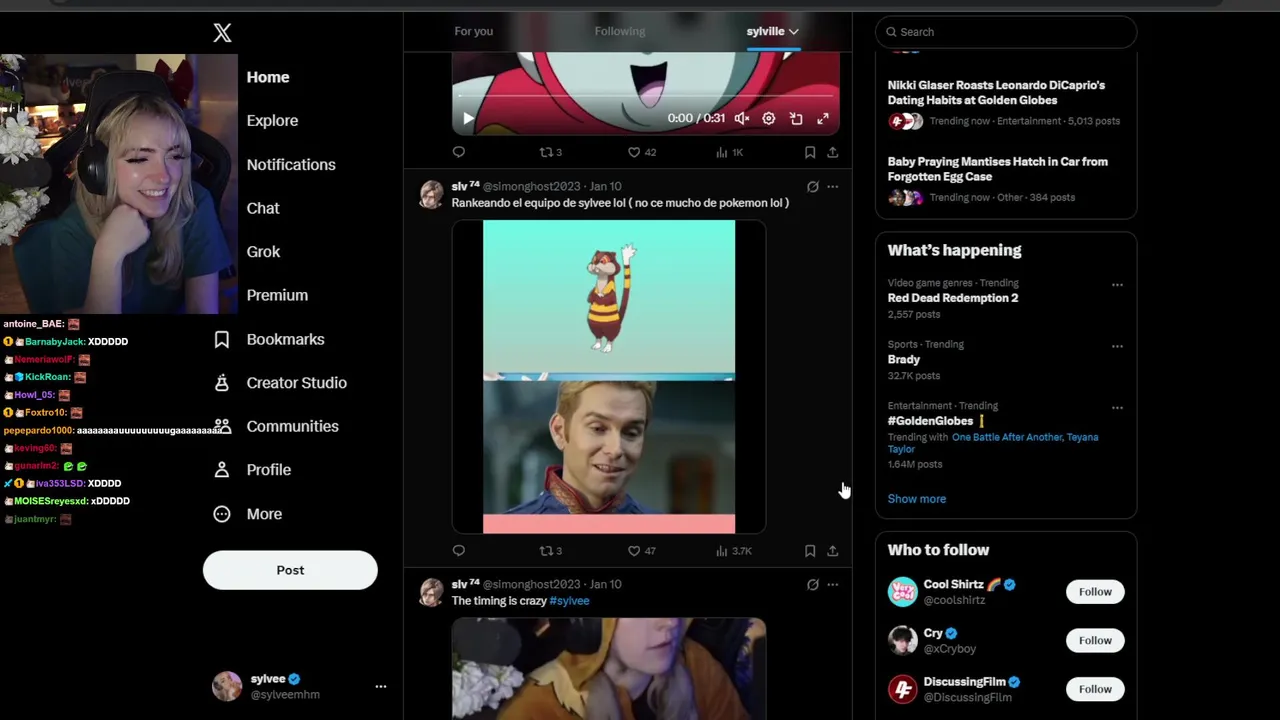Screen dimensions: 1280x720
Task: Open Baby Praying Mantises Hatch story
Action: pyautogui.click(x=997, y=169)
